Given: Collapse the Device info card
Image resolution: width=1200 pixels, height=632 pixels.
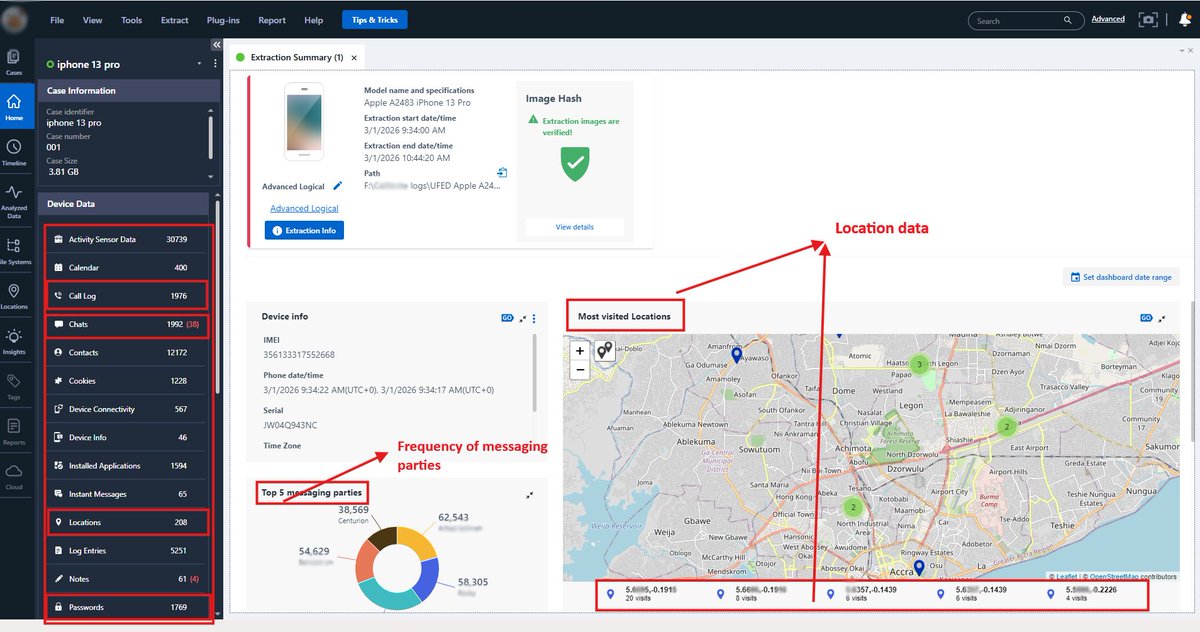Looking at the screenshot, I should pos(523,318).
